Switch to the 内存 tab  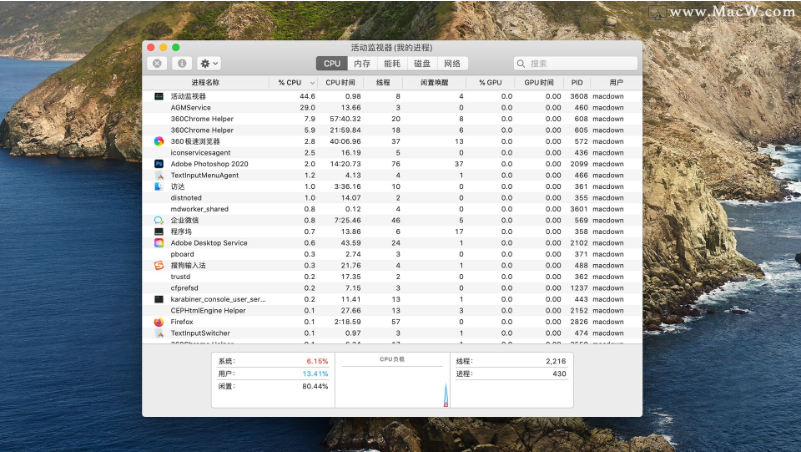pyautogui.click(x=362, y=63)
